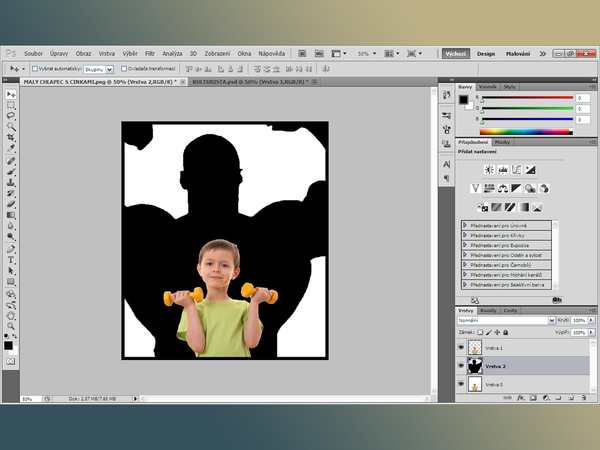Click the Vibrance adjustment icon
The image size is (600, 450).
(x=476, y=188)
